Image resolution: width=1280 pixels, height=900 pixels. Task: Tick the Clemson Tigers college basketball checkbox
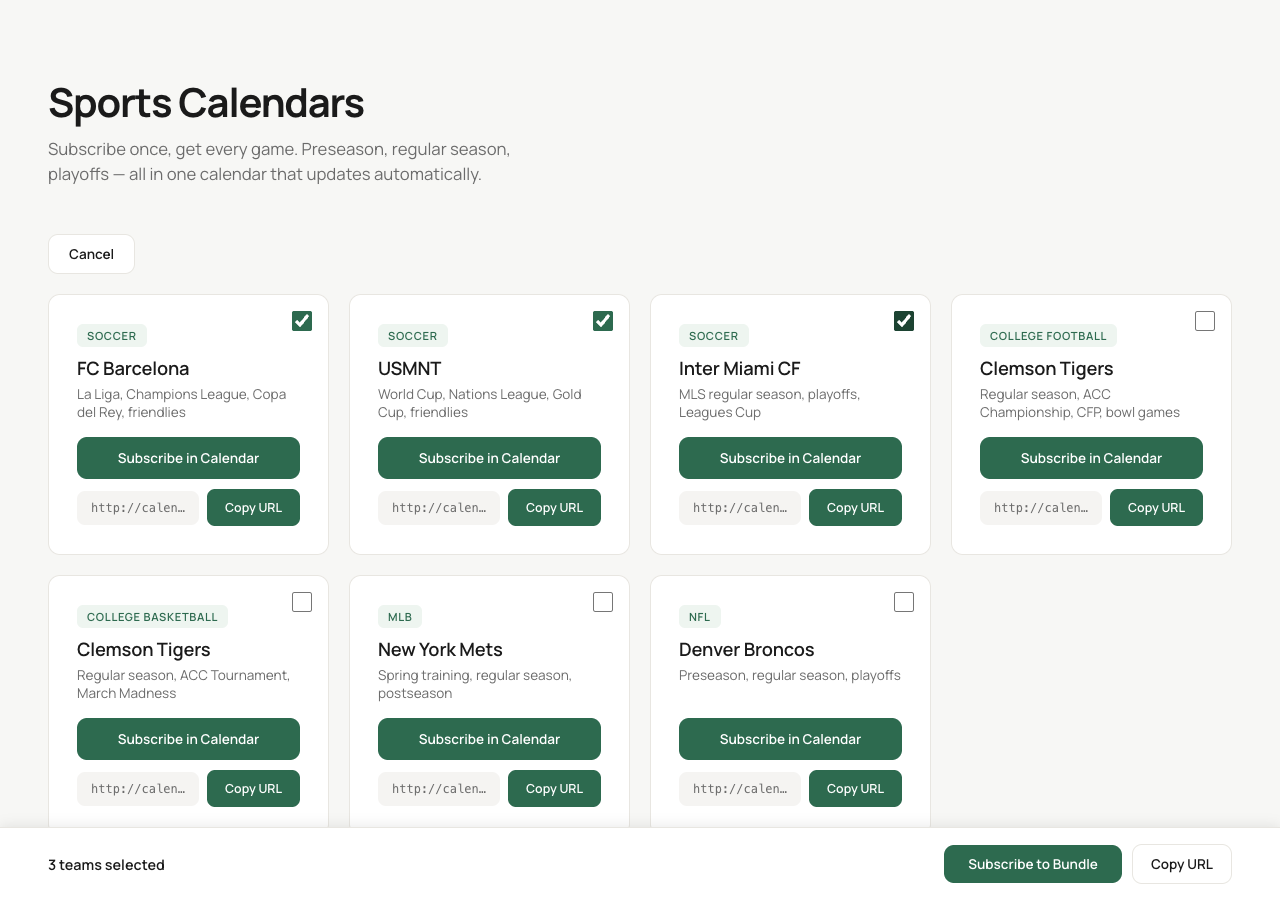pyautogui.click(x=302, y=602)
